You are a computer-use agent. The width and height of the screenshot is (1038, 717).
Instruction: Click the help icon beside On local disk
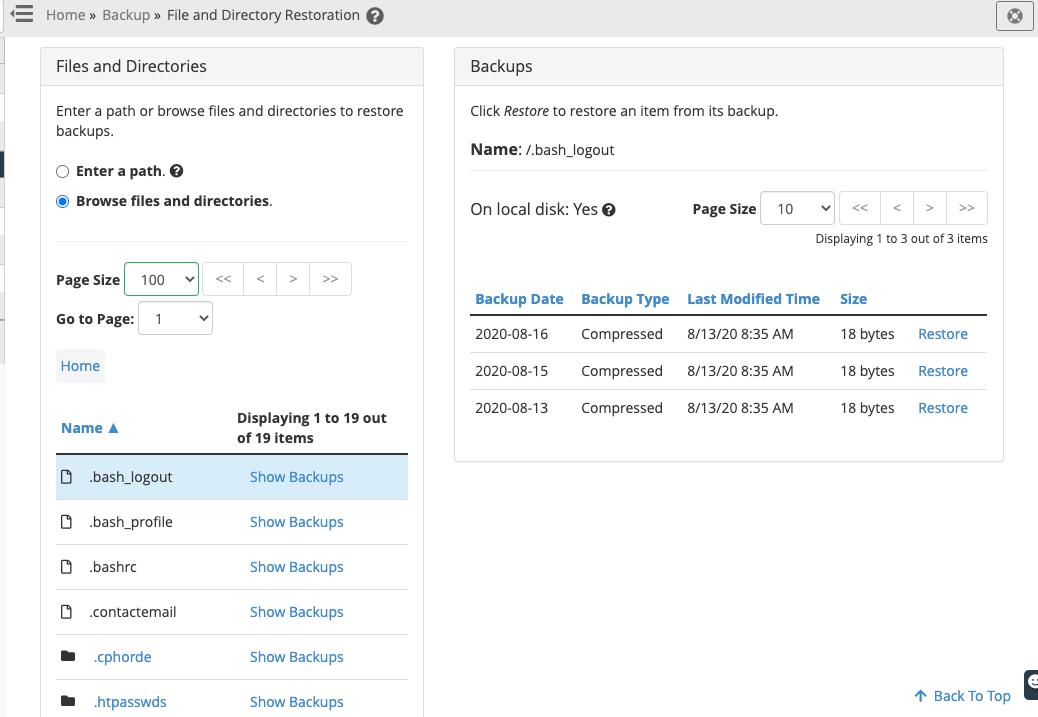(x=608, y=210)
